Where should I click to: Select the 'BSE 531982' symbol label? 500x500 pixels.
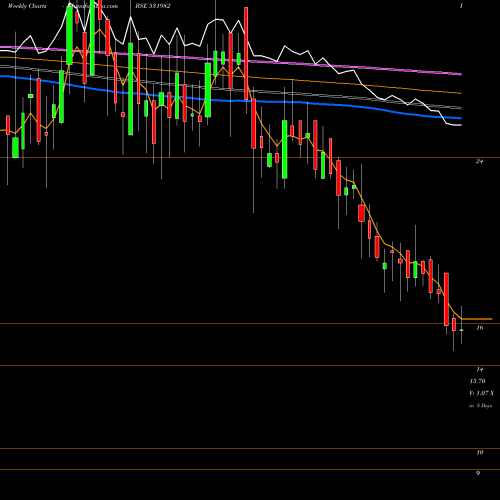tap(152, 6)
